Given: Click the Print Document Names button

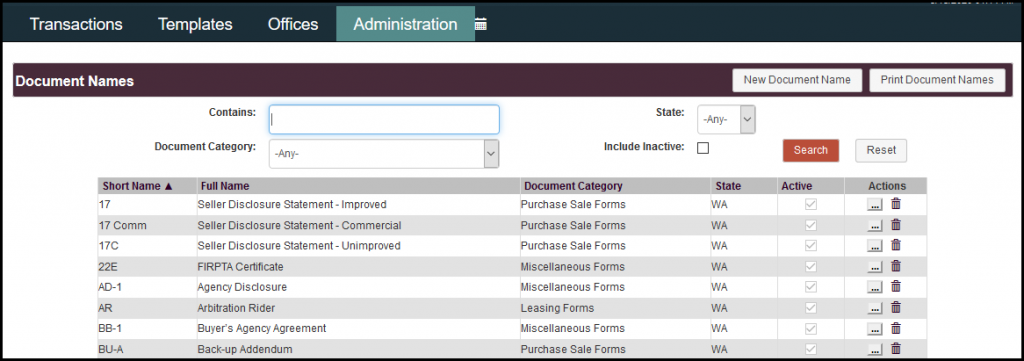Looking at the screenshot, I should tap(937, 80).
